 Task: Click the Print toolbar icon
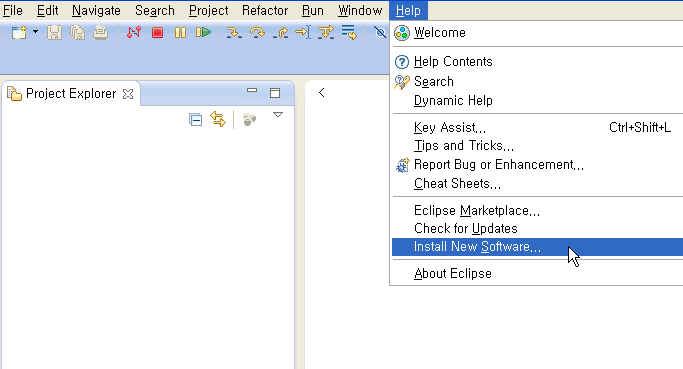click(x=101, y=33)
